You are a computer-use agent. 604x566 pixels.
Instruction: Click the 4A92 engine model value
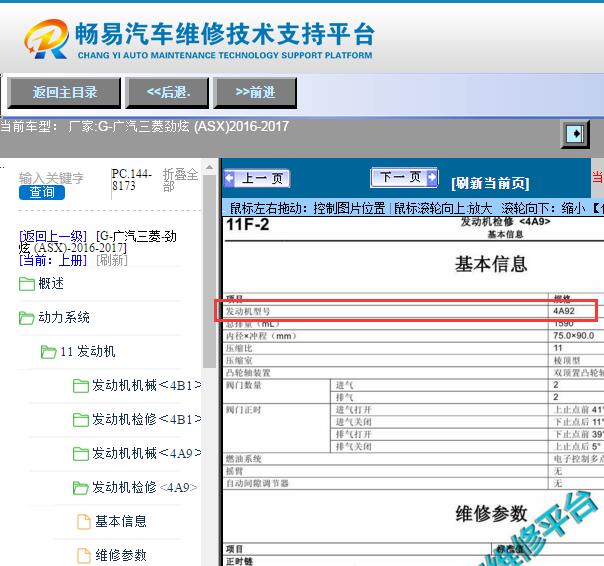tap(564, 311)
